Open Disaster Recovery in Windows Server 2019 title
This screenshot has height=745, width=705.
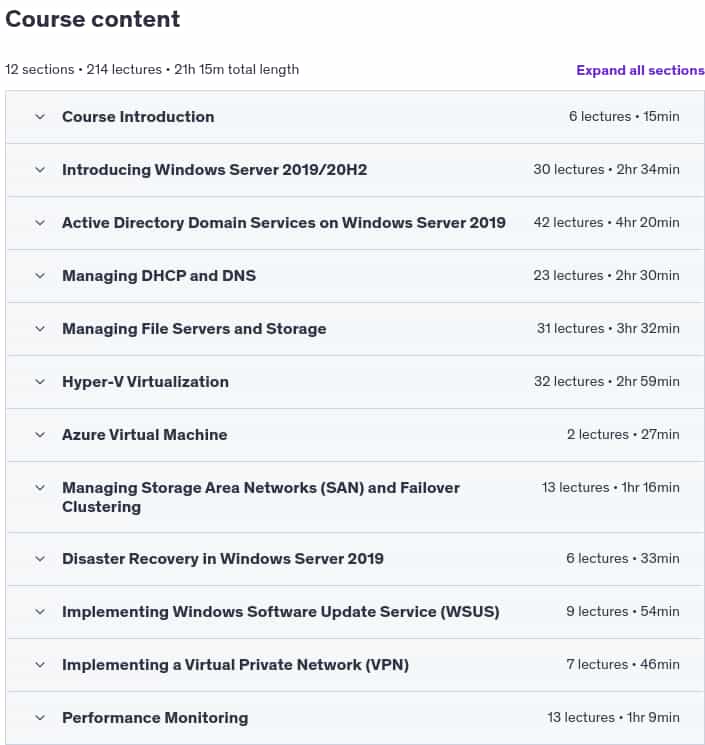tap(223, 559)
